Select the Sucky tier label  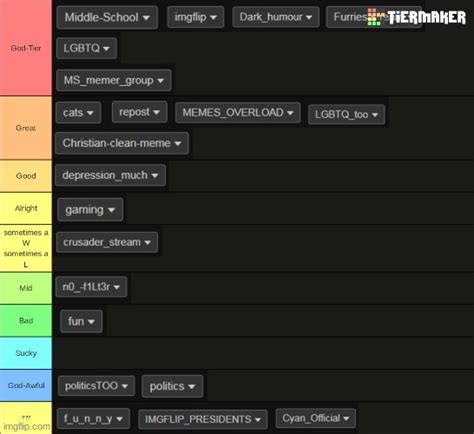[x=26, y=353]
